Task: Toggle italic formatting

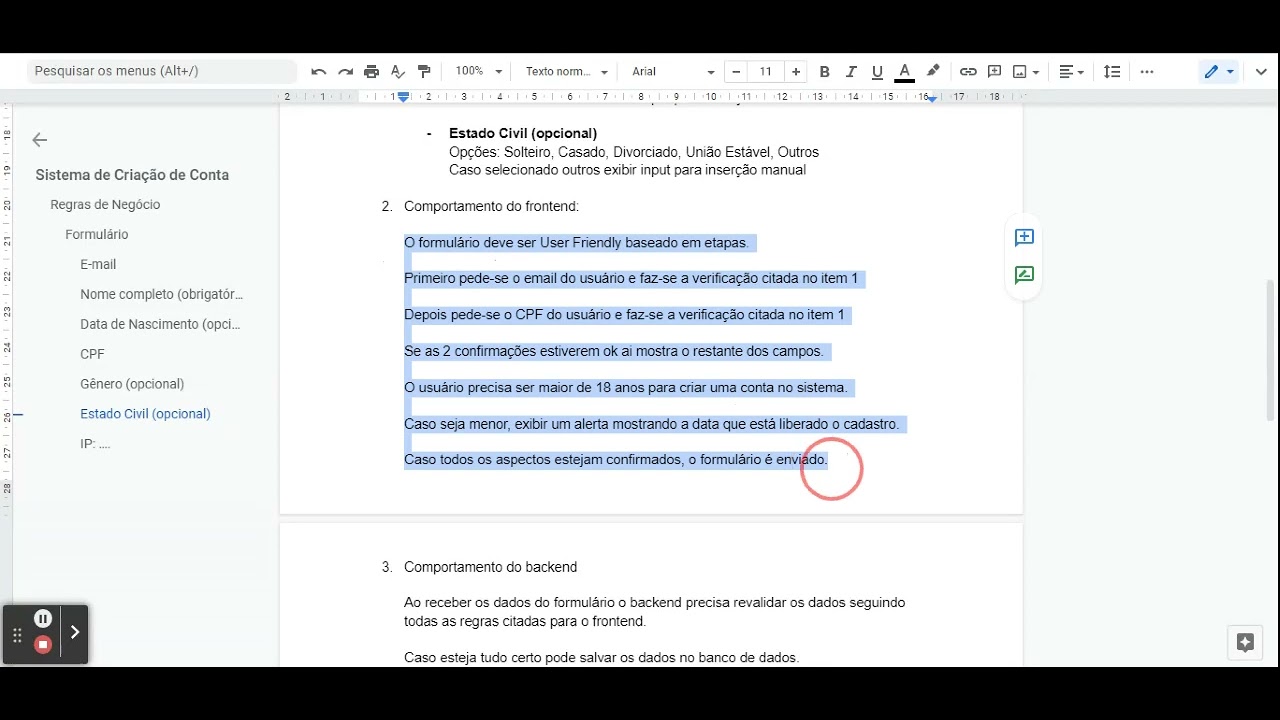Action: click(851, 71)
